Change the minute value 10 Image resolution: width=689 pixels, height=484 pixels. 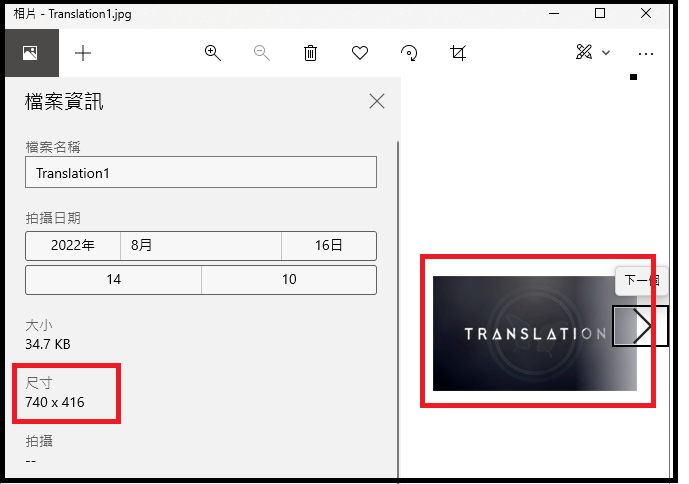click(288, 280)
